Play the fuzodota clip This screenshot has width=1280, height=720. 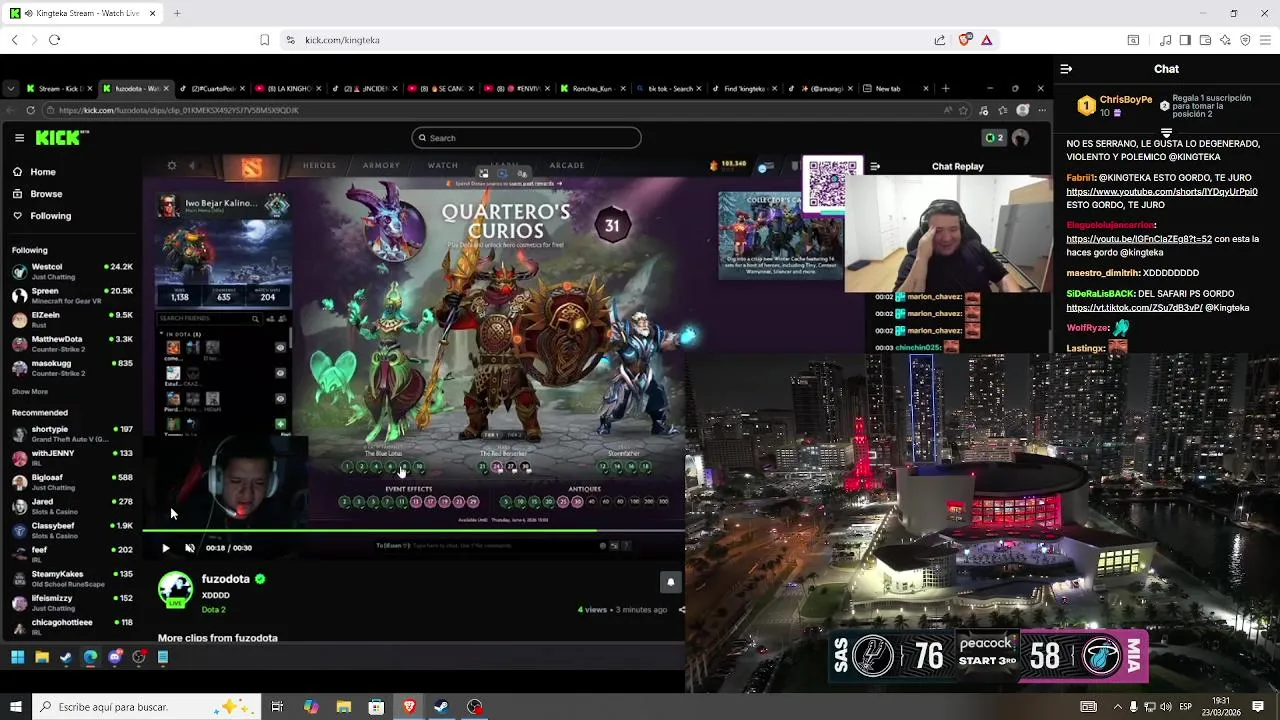pos(165,548)
